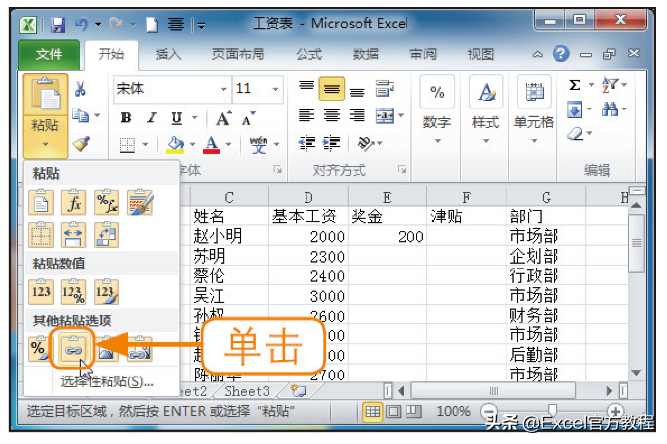This screenshot has height=444, width=667.
Task: Click the Undo arrow icon
Action: point(81,24)
